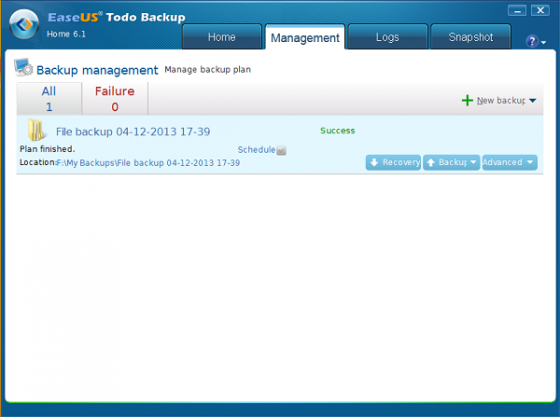This screenshot has width=560, height=417.
Task: Click the New backup button label
Action: (501, 101)
